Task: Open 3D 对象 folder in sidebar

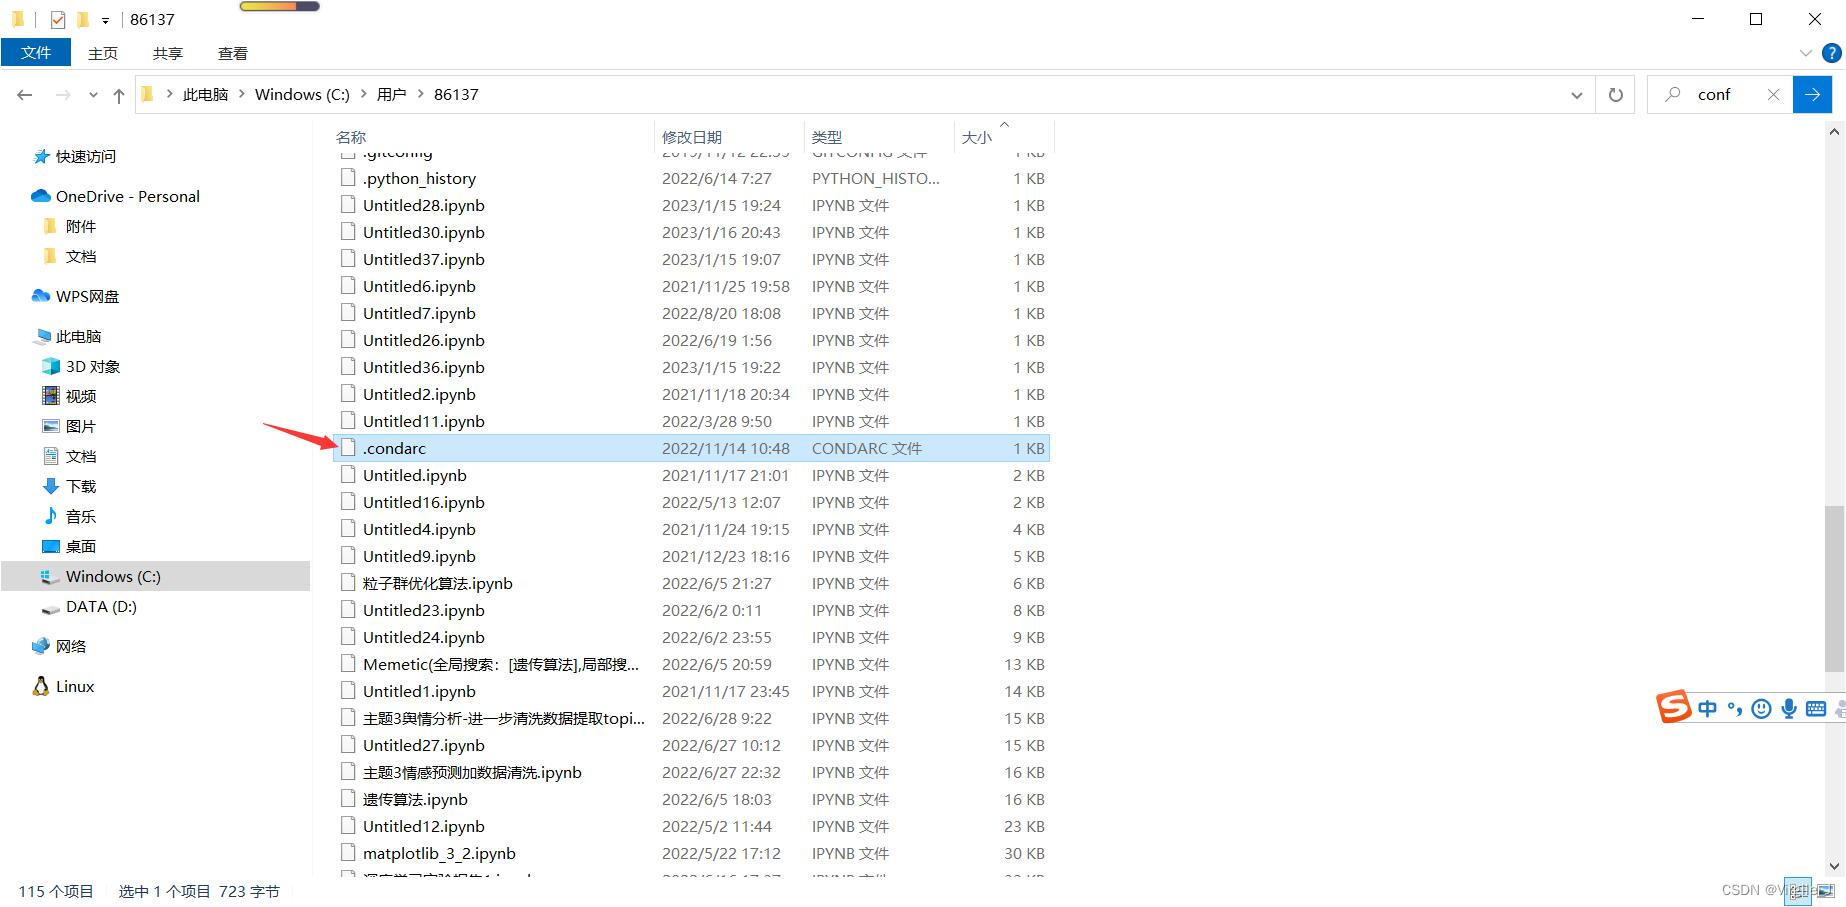Action: pyautogui.click(x=92, y=367)
